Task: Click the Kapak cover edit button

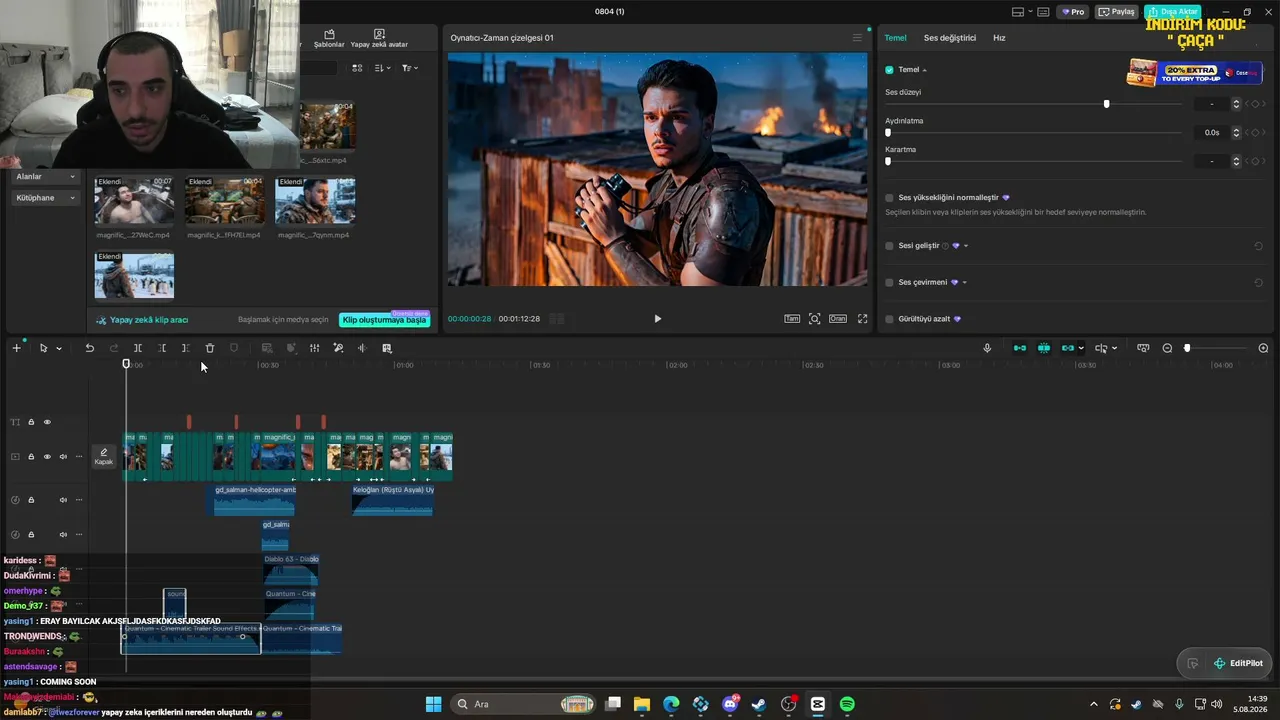Action: point(104,457)
